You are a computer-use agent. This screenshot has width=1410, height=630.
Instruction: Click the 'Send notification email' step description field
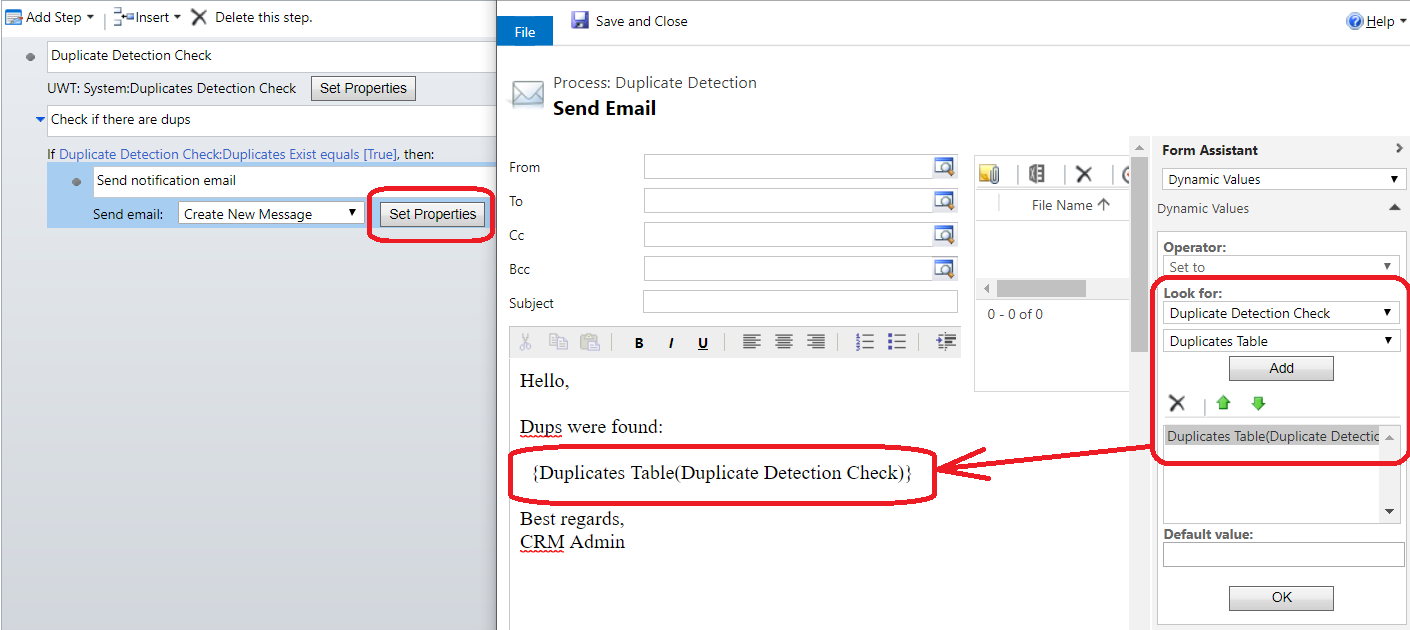pyautogui.click(x=295, y=181)
